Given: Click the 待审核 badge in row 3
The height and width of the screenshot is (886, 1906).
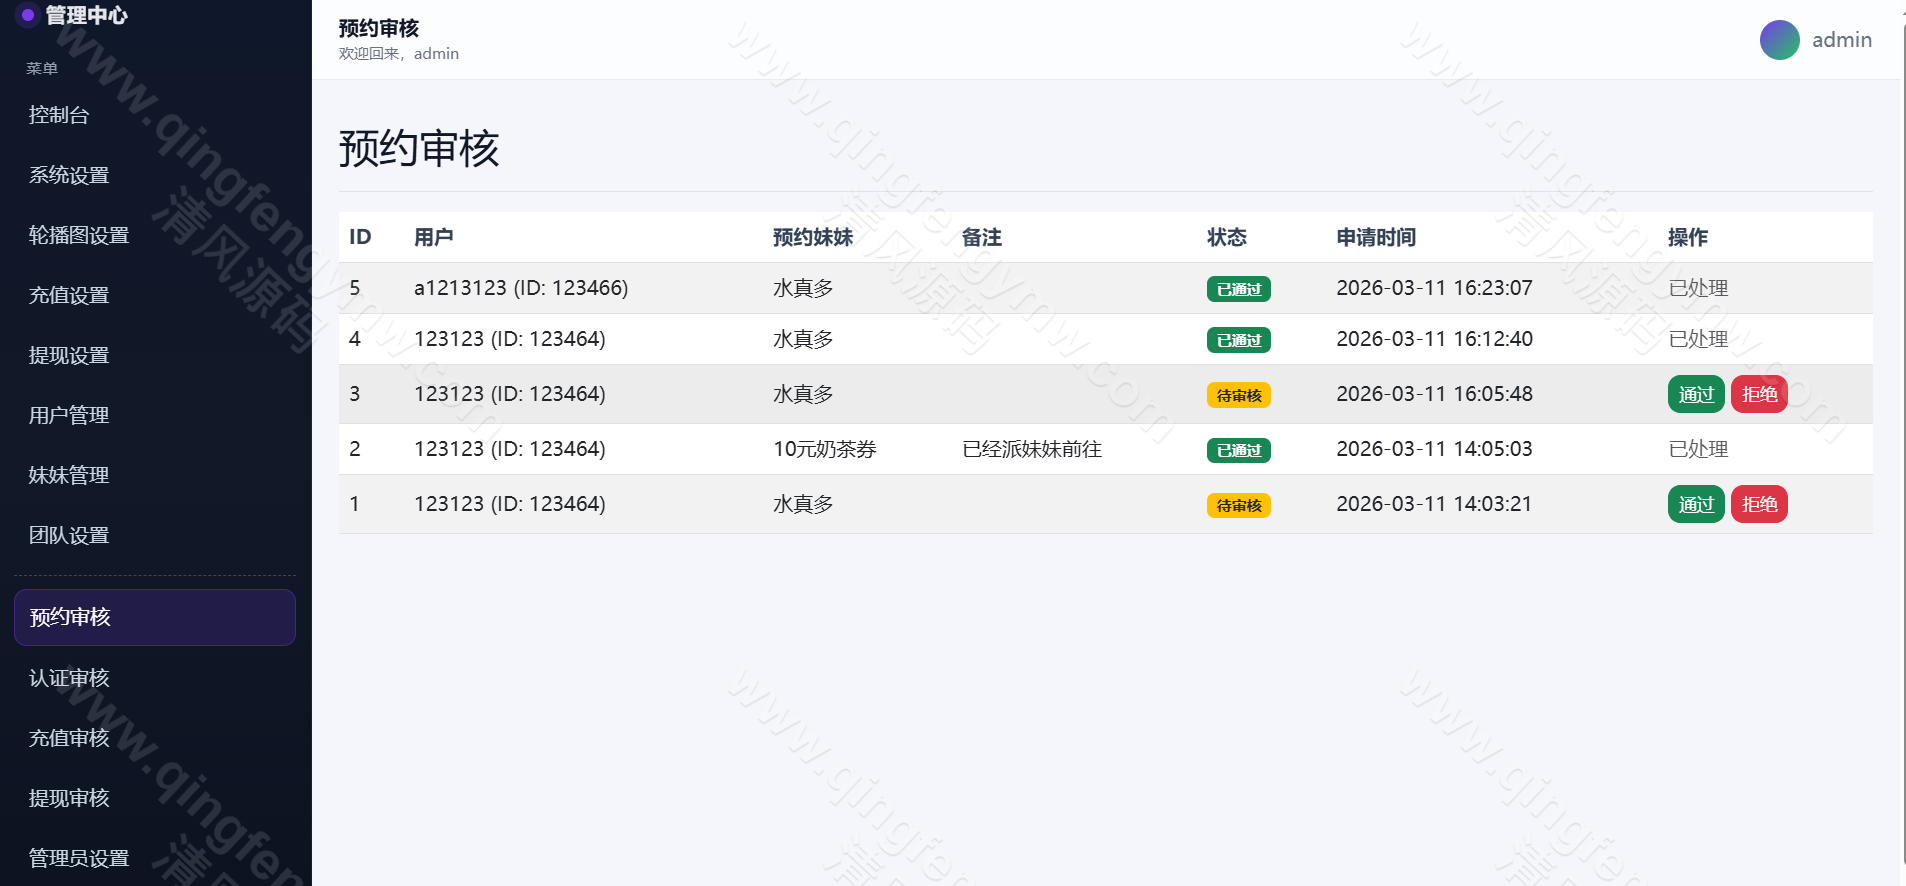Looking at the screenshot, I should point(1238,395).
